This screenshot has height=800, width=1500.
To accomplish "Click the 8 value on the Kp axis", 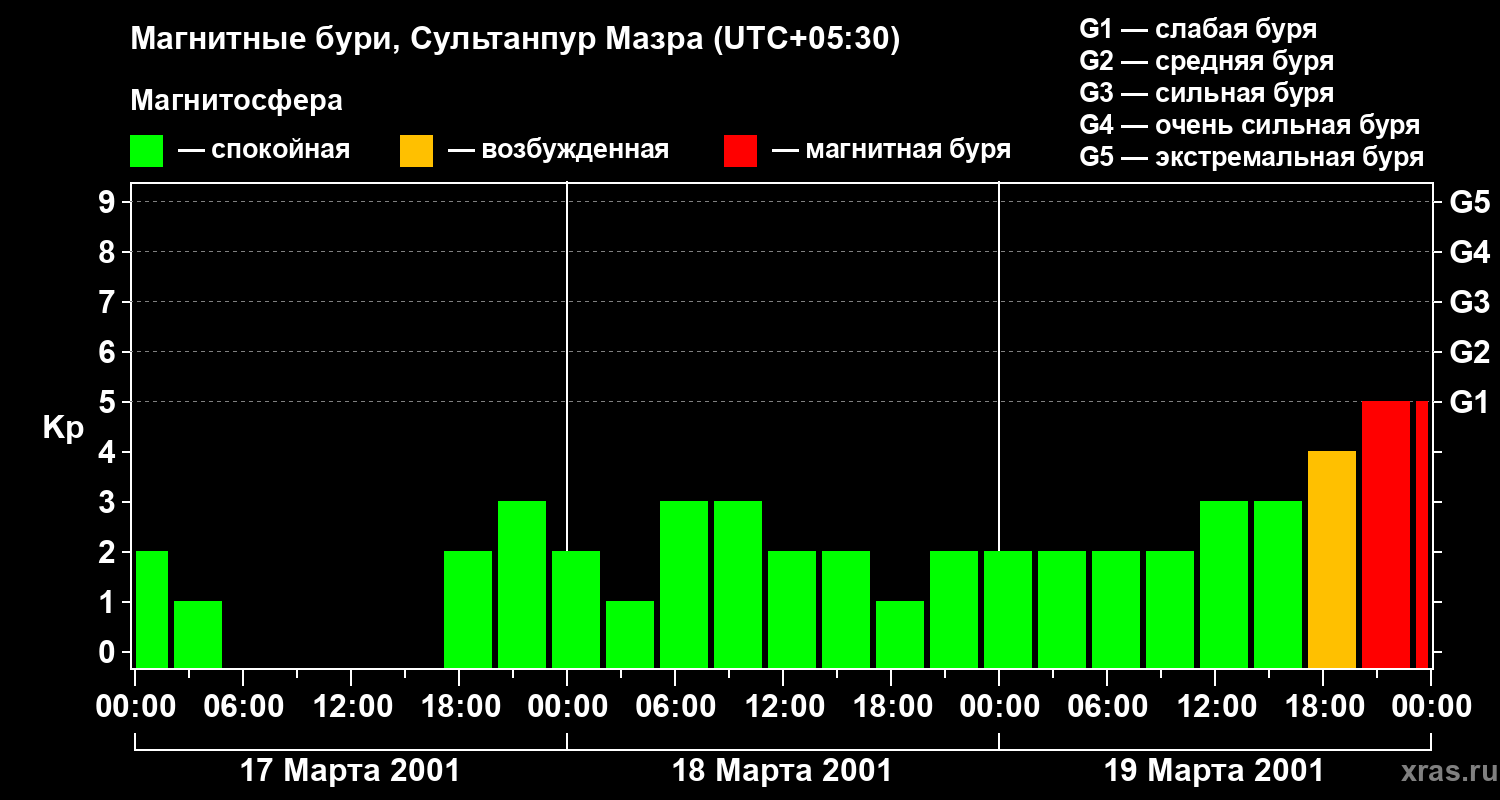I will [109, 252].
